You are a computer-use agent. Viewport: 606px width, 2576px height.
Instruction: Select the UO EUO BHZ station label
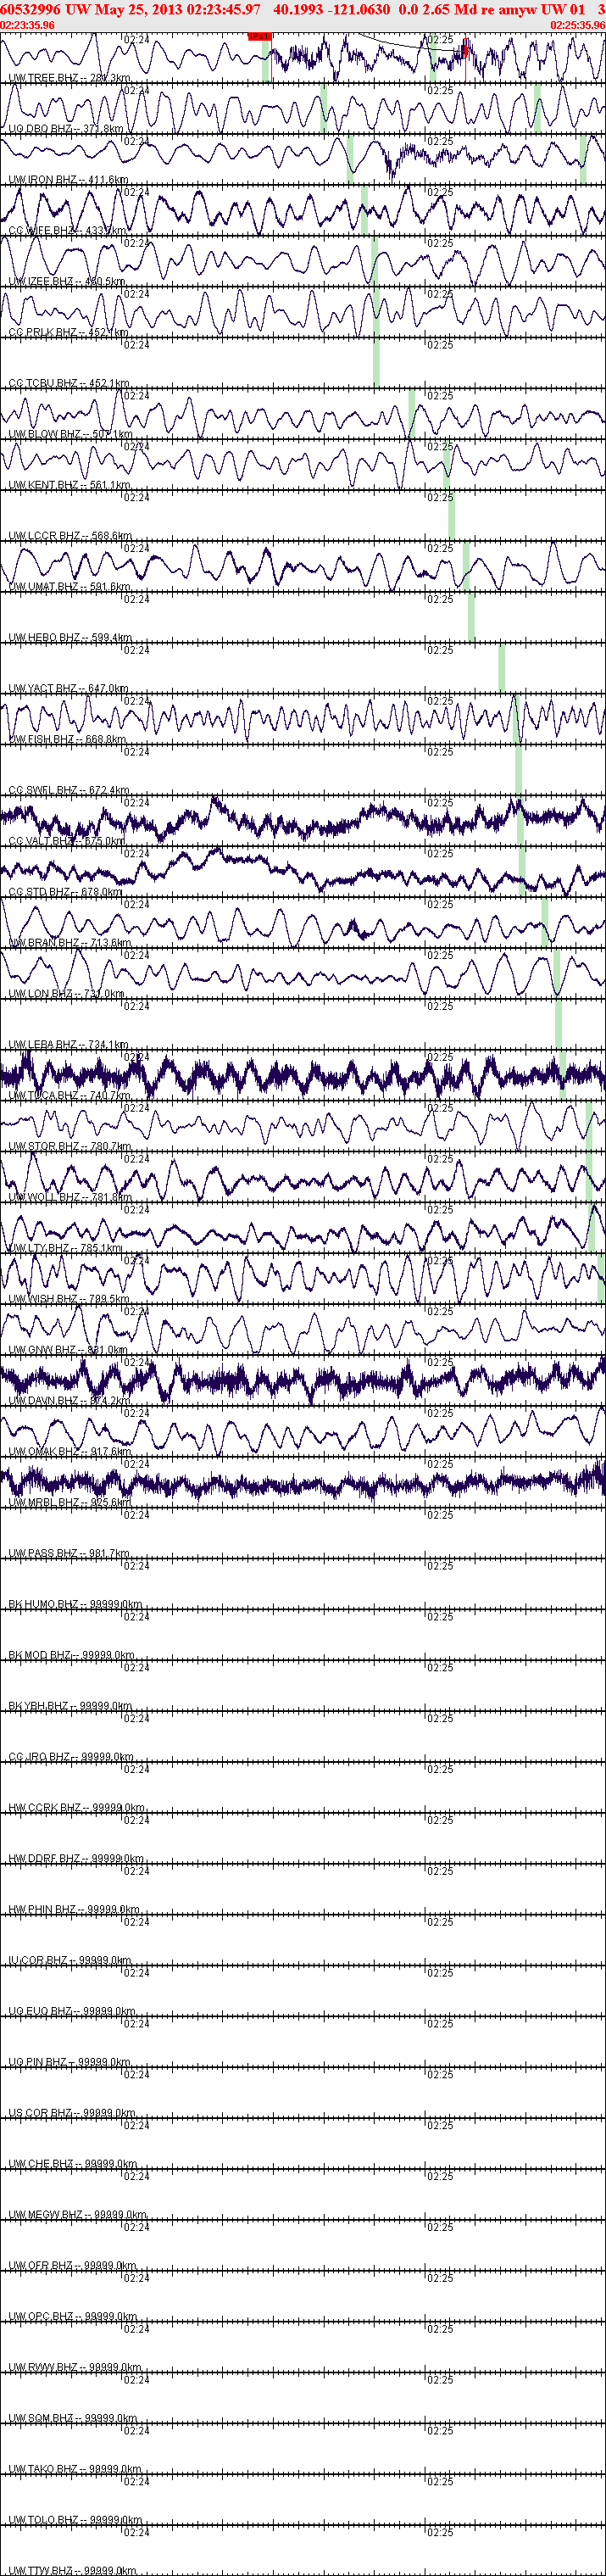pos(73,2012)
